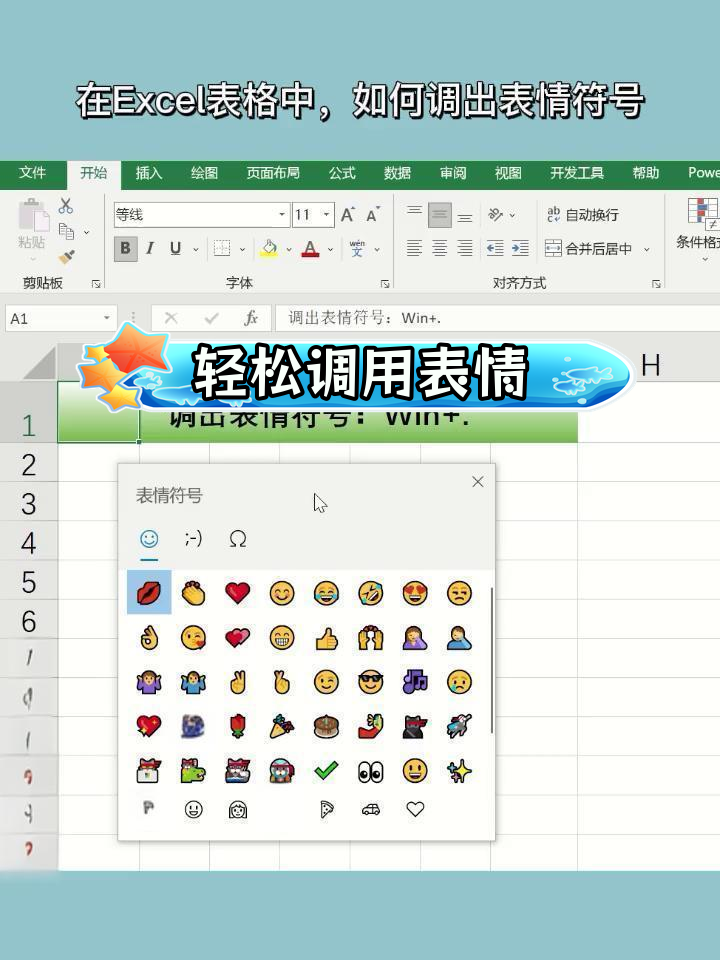Insert the heart-eyes face emoji
Screen dimensions: 720x960
[415, 593]
